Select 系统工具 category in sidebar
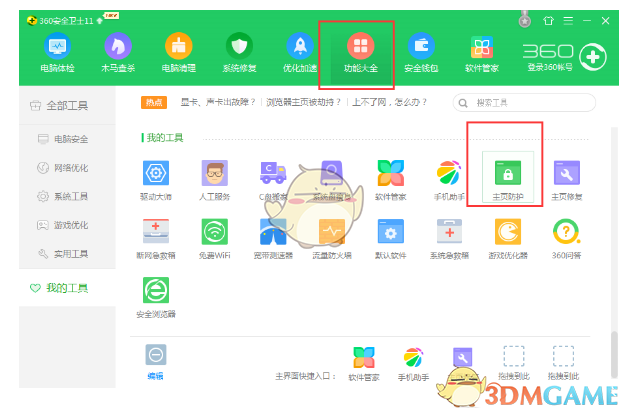Screen dimensions: 629x414 coord(67,196)
